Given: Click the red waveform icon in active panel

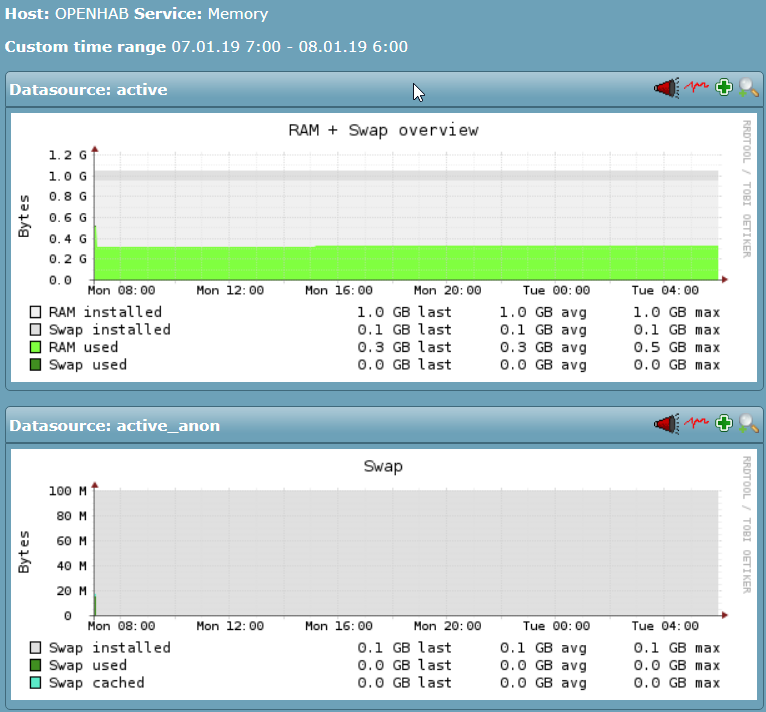Looking at the screenshot, I should 697,88.
